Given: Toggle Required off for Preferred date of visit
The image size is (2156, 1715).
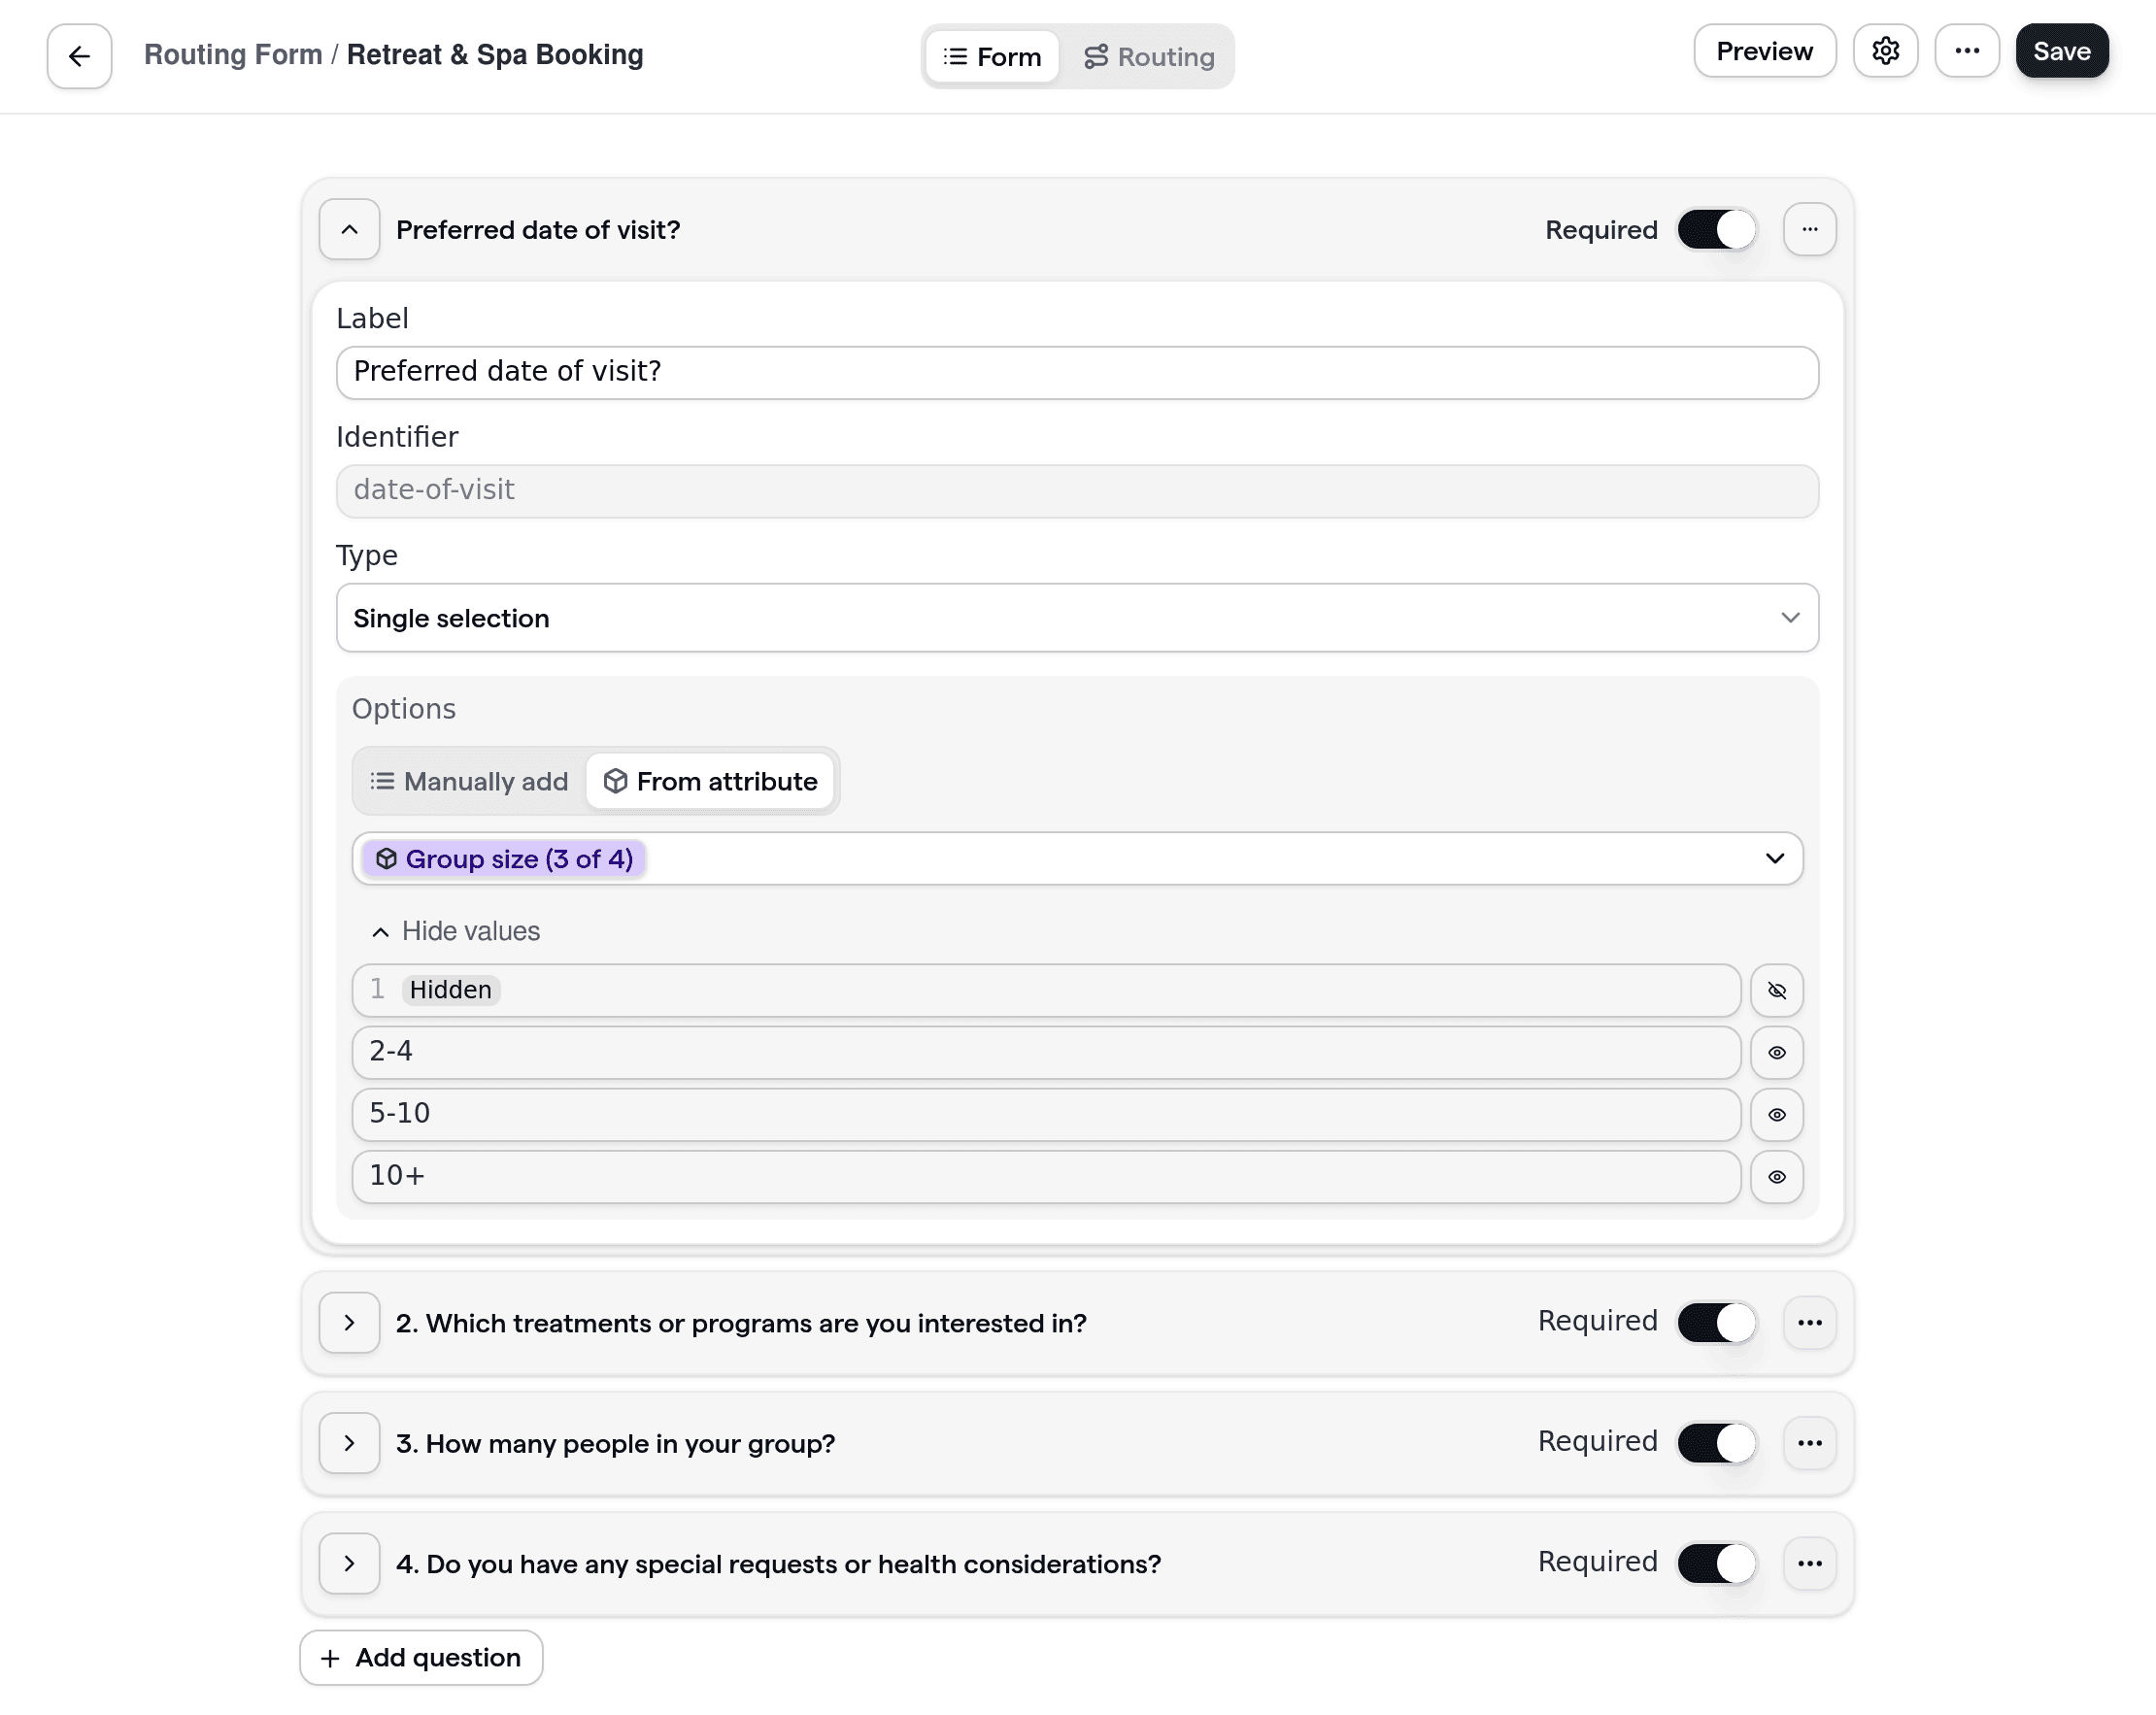Looking at the screenshot, I should tap(1715, 229).
